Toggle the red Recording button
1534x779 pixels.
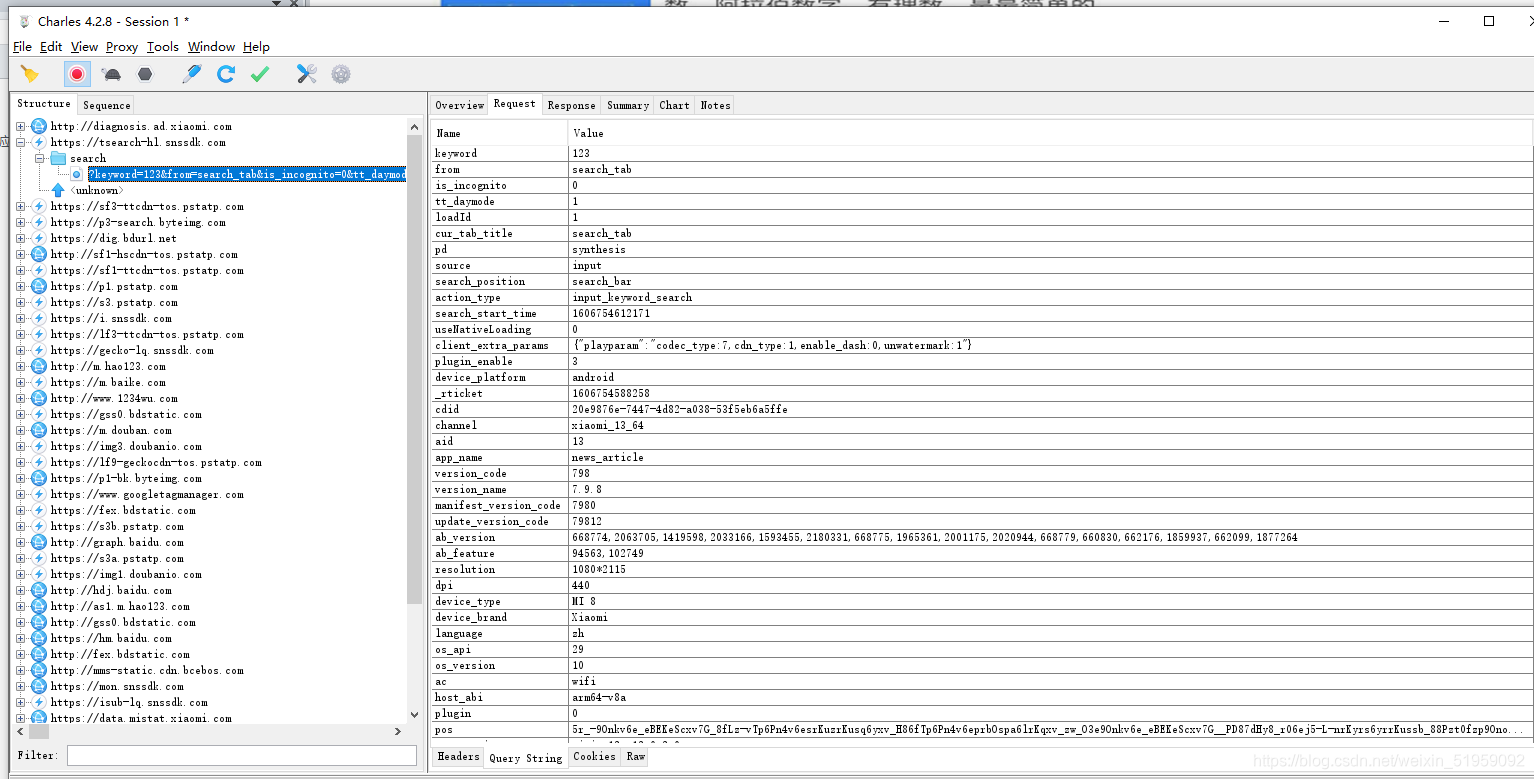[x=77, y=74]
